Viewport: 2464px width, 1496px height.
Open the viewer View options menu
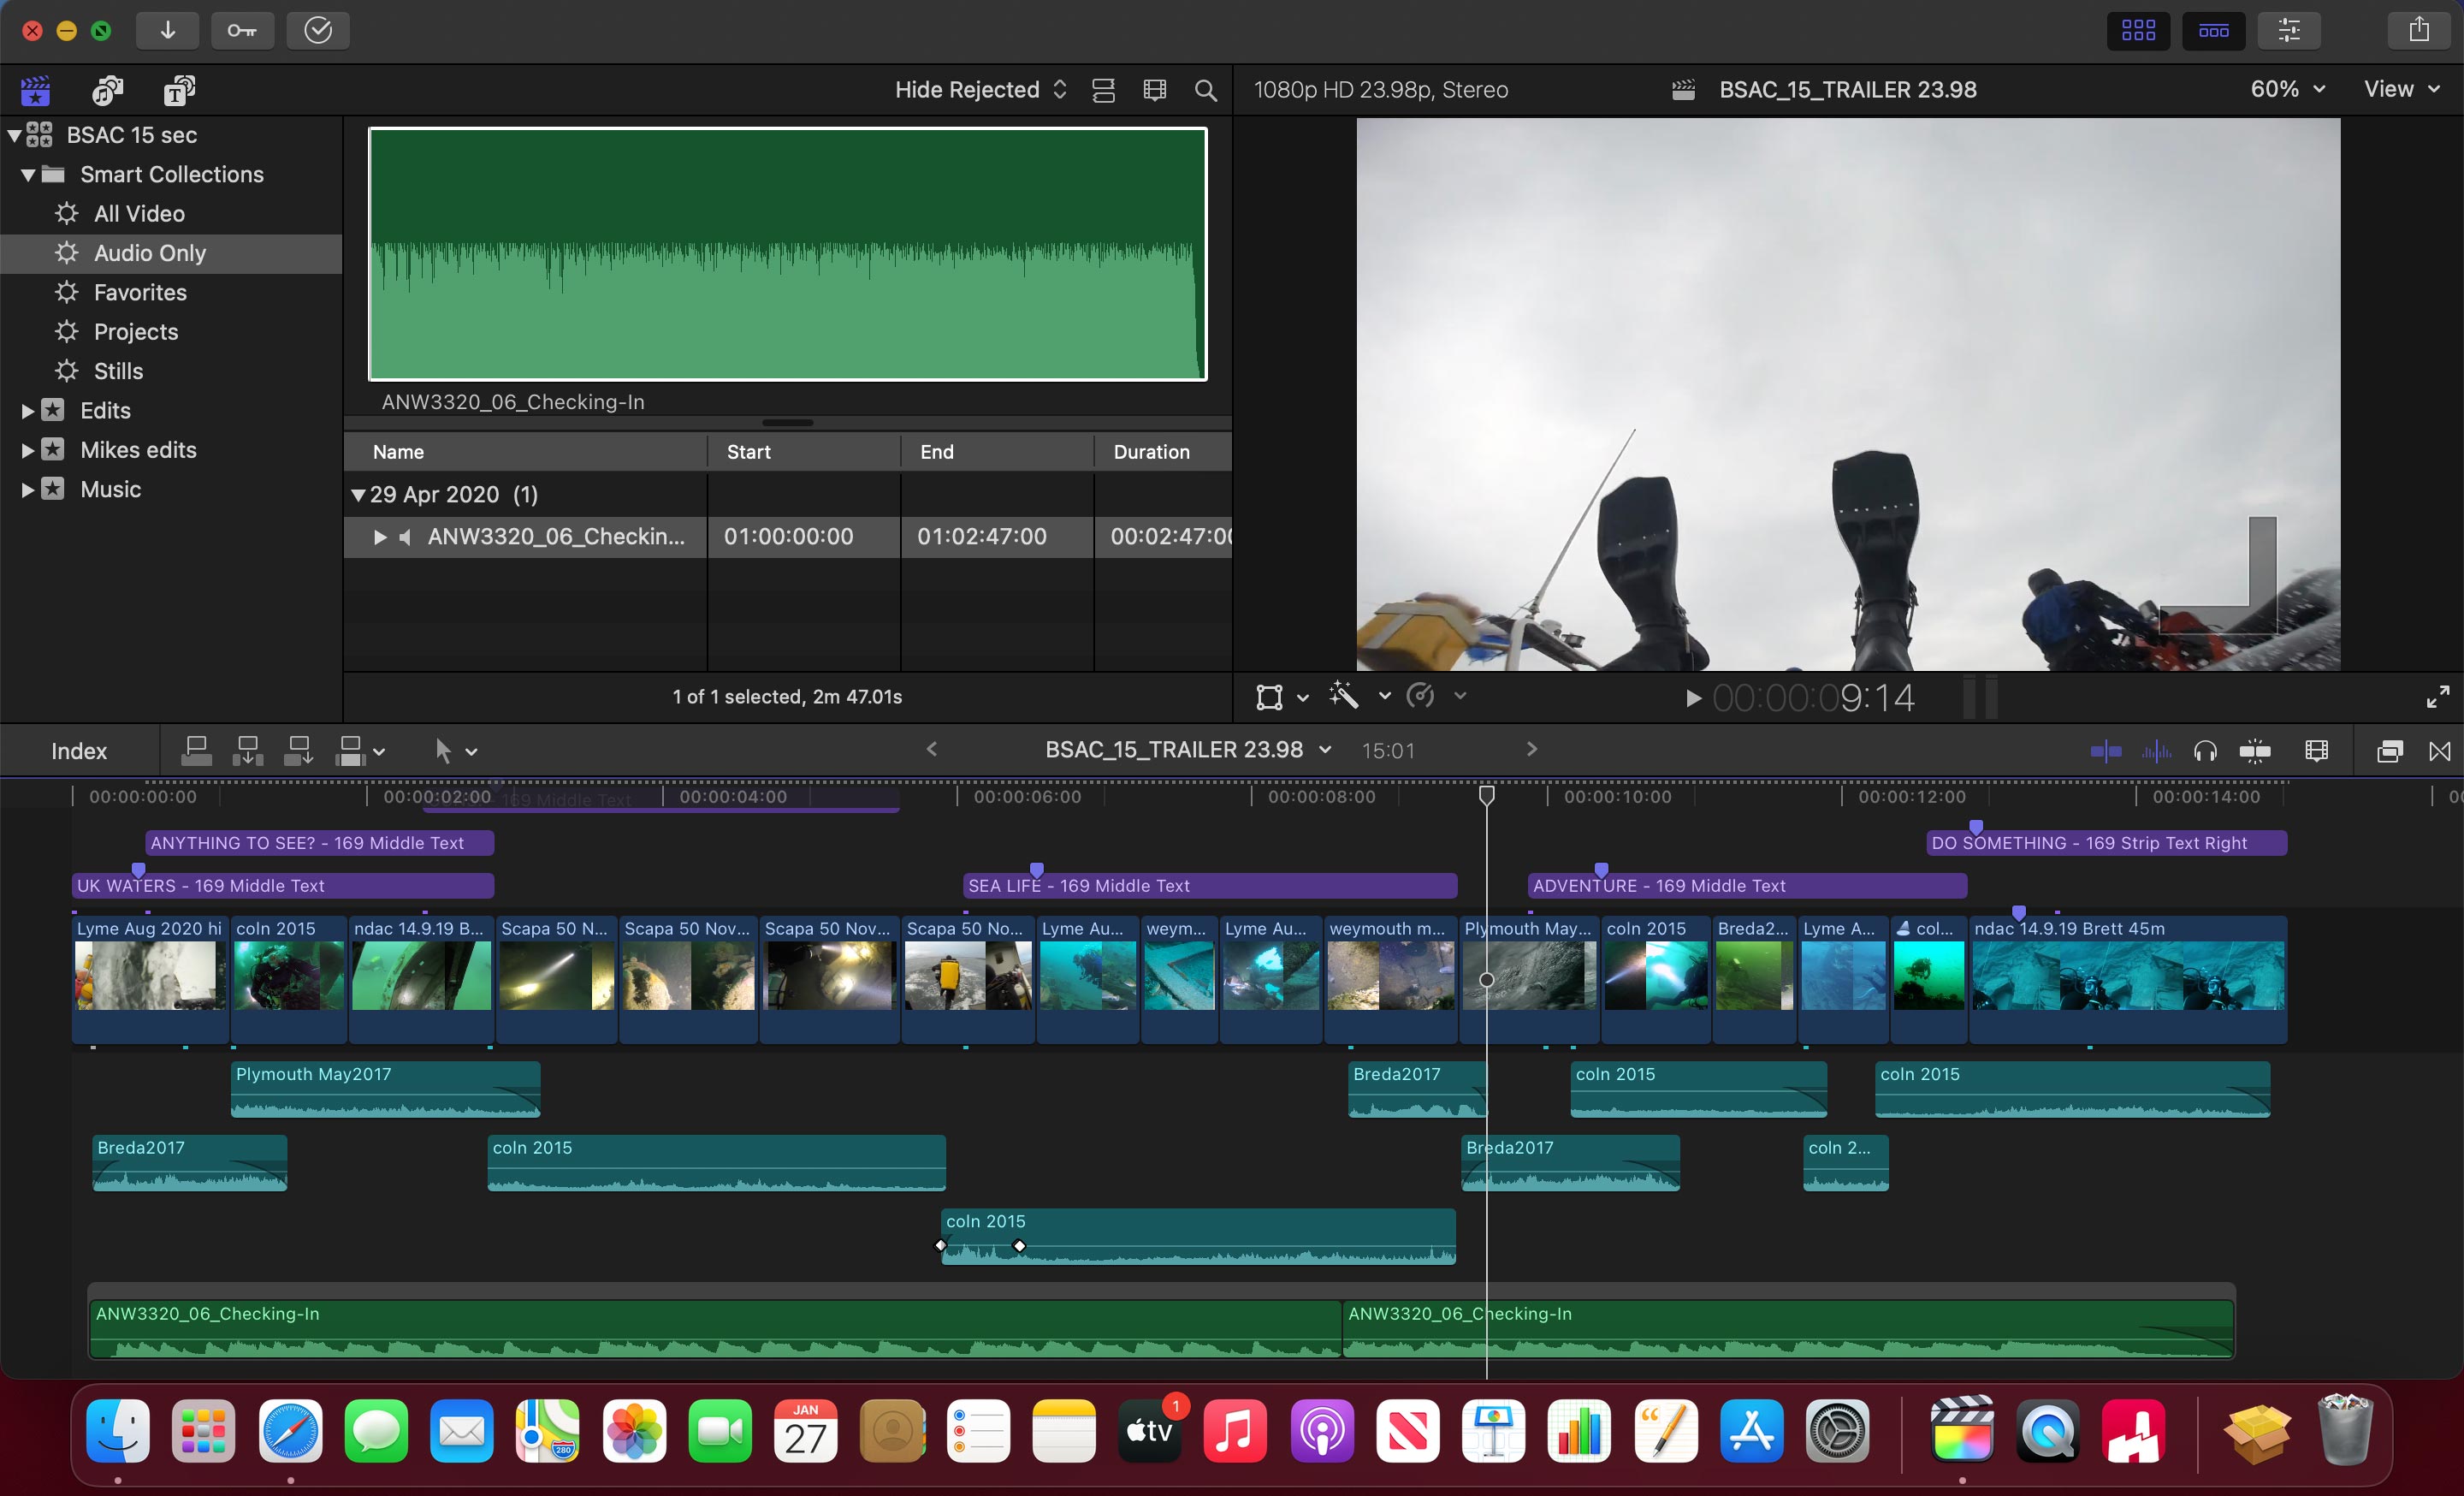click(2402, 89)
